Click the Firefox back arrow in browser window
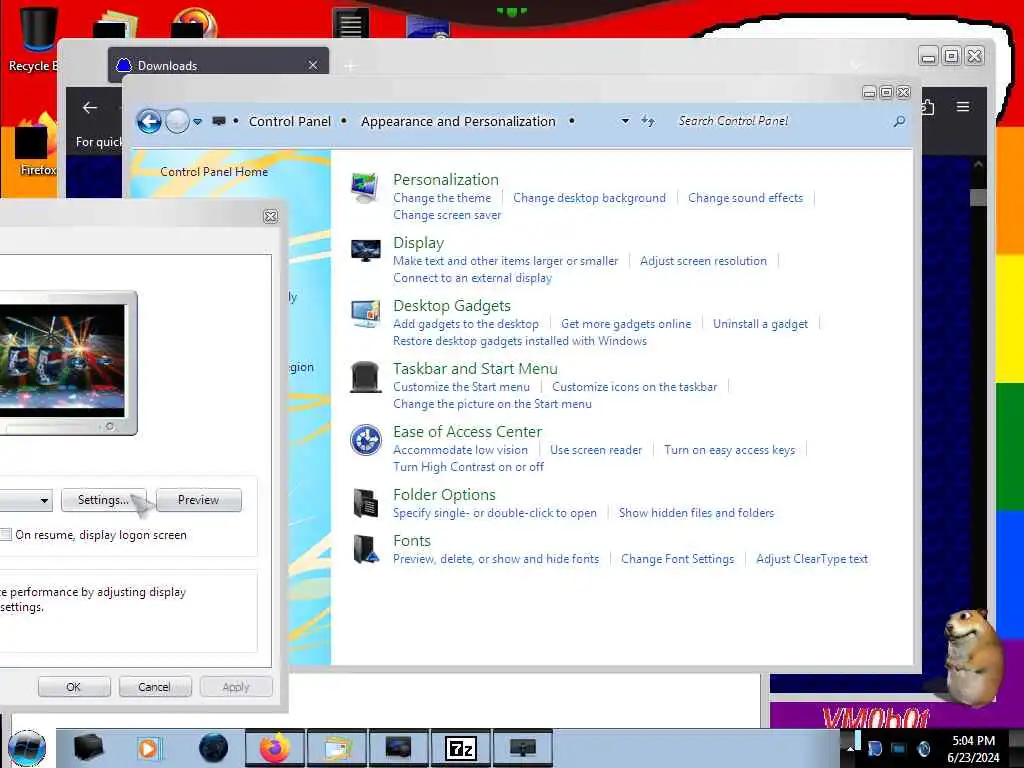The height and width of the screenshot is (768, 1024). 90,108
